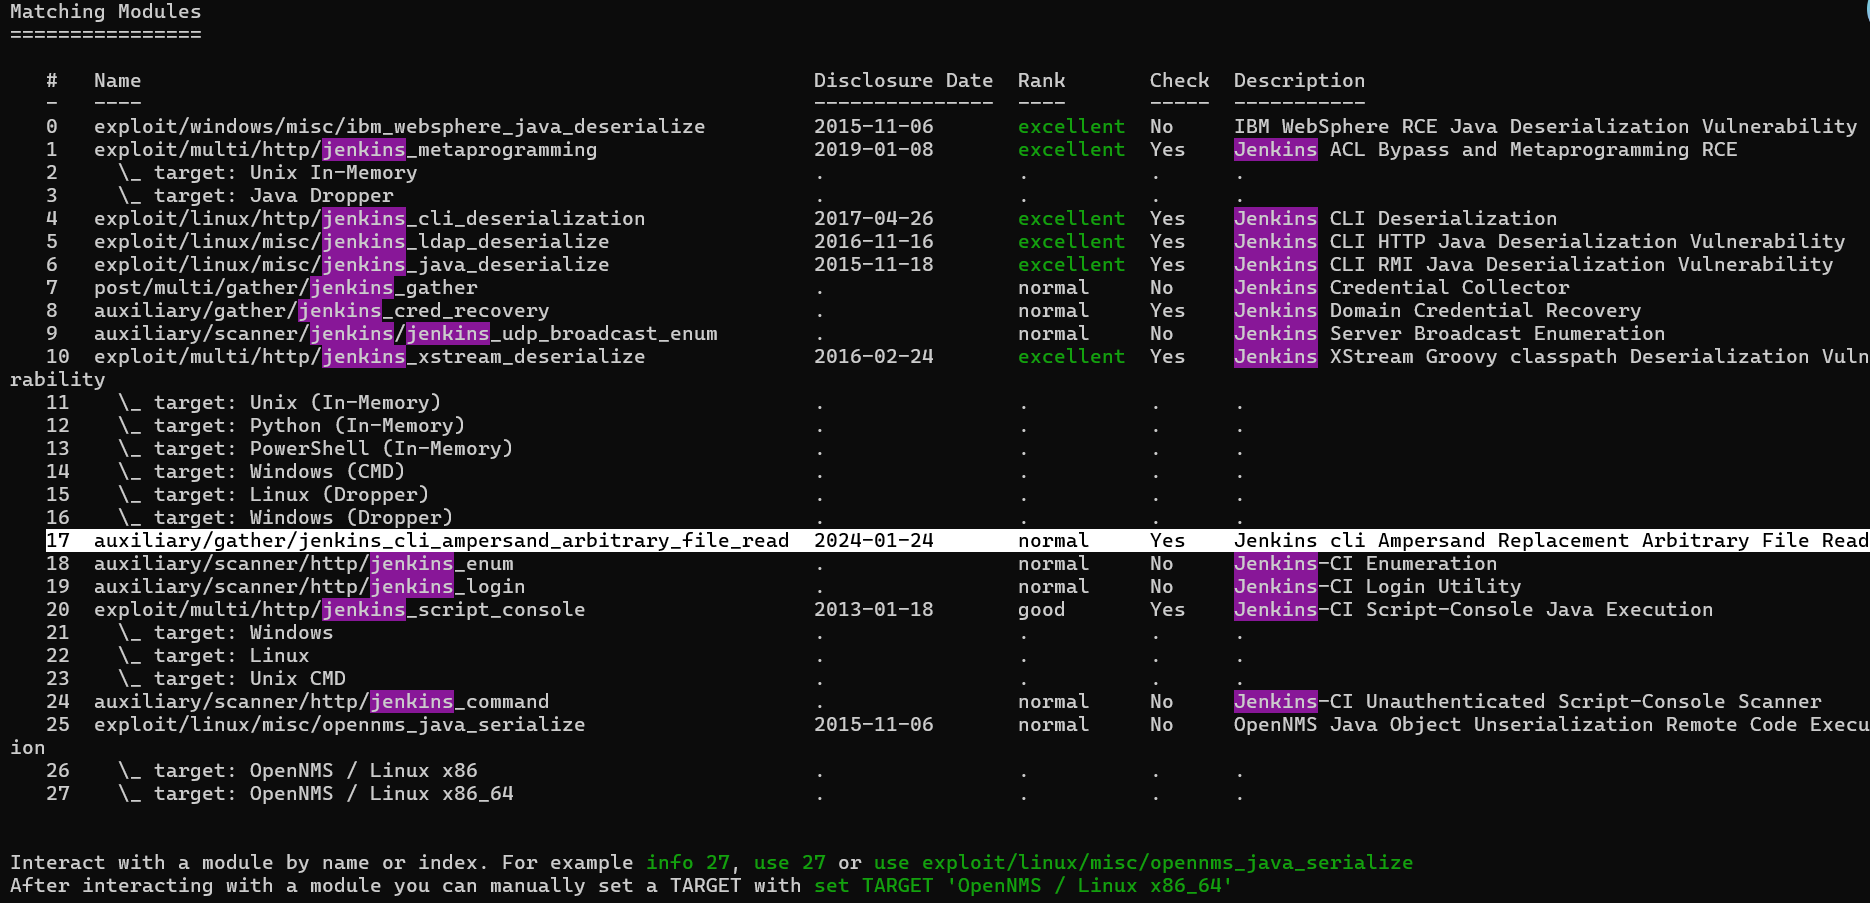The height and width of the screenshot is (903, 1870).
Task: Select the "Check" column header
Action: [1180, 81]
